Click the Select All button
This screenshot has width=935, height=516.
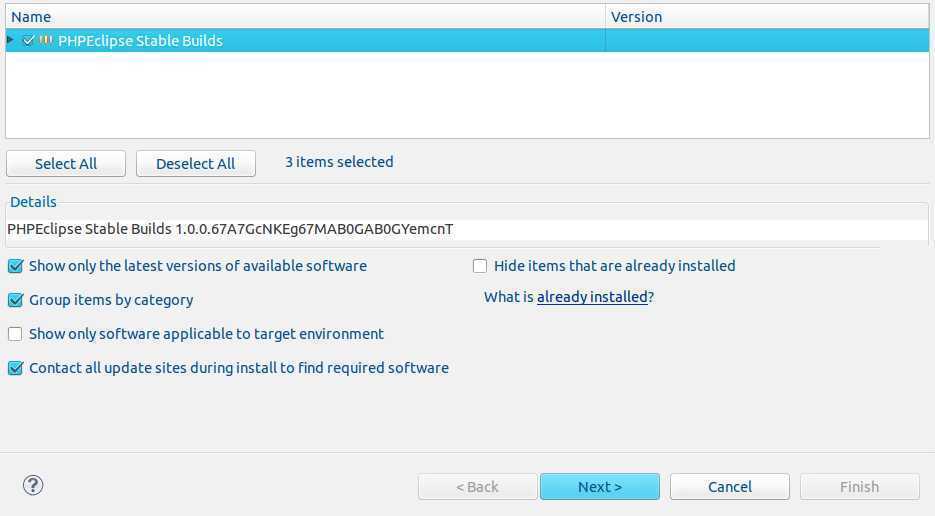click(x=66, y=163)
